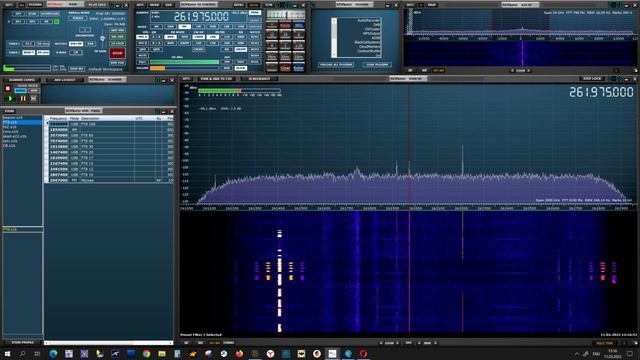Select SAM demodulation mode

coord(170,27)
